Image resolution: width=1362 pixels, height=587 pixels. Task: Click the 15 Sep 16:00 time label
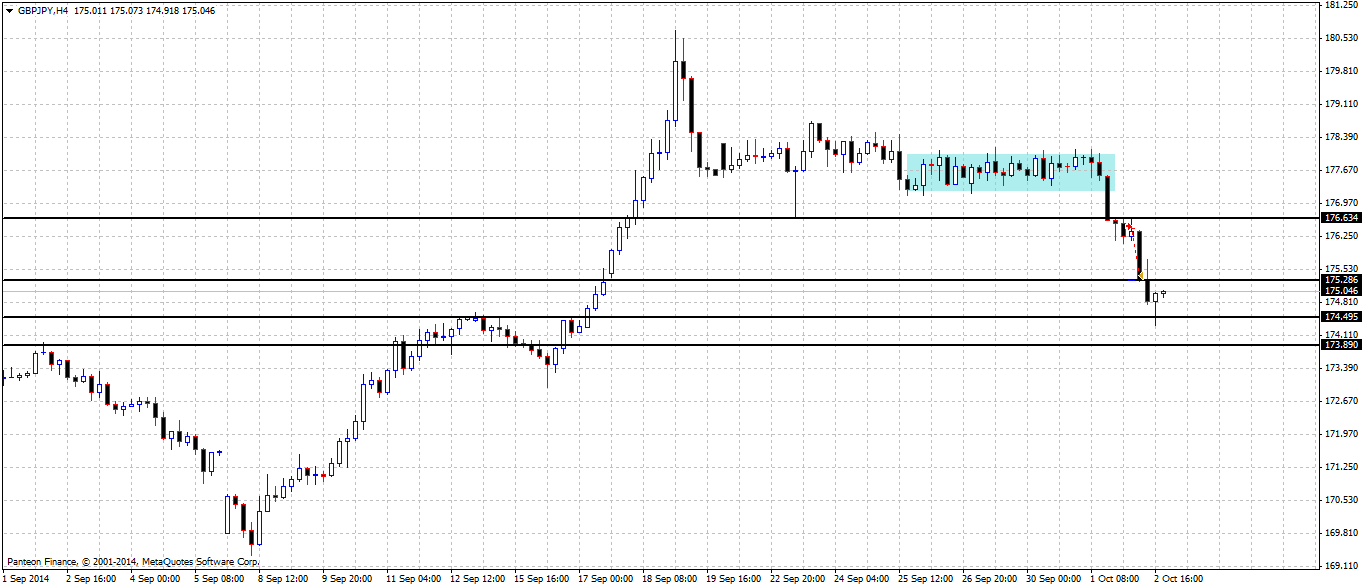click(542, 579)
